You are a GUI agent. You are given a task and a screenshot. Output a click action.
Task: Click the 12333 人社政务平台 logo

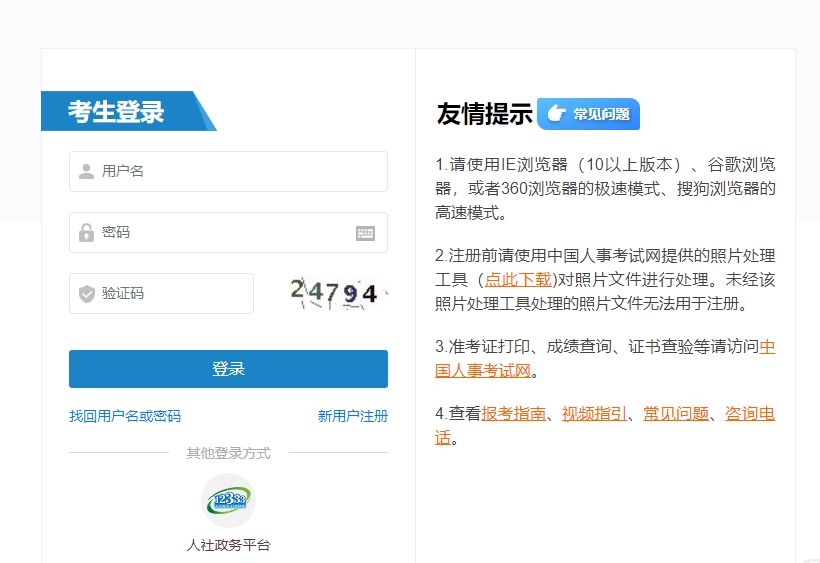[x=228, y=500]
